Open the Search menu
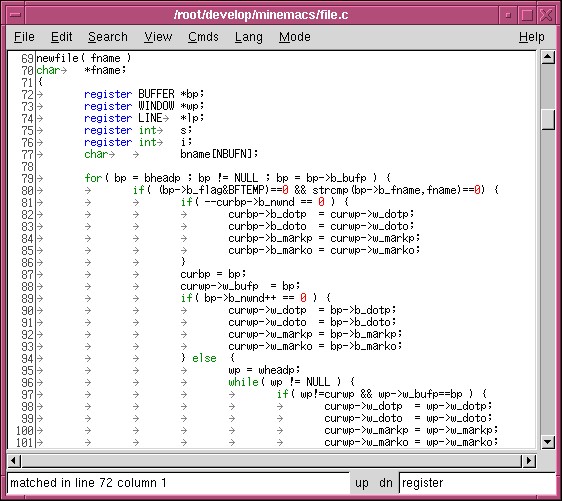The height and width of the screenshot is (501, 562). 108,37
